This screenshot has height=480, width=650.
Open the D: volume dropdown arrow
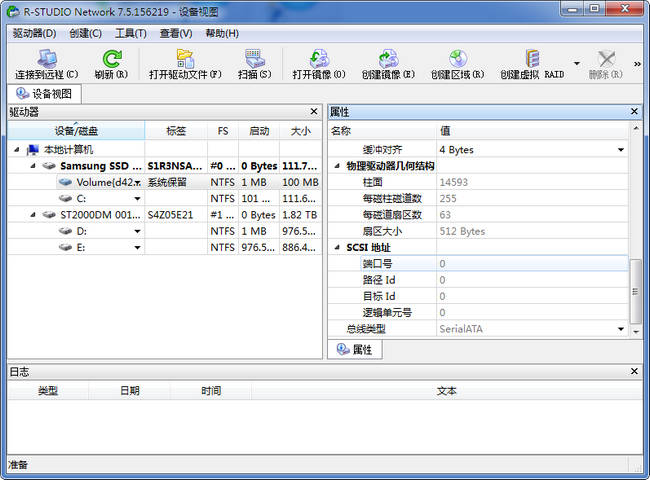[137, 231]
